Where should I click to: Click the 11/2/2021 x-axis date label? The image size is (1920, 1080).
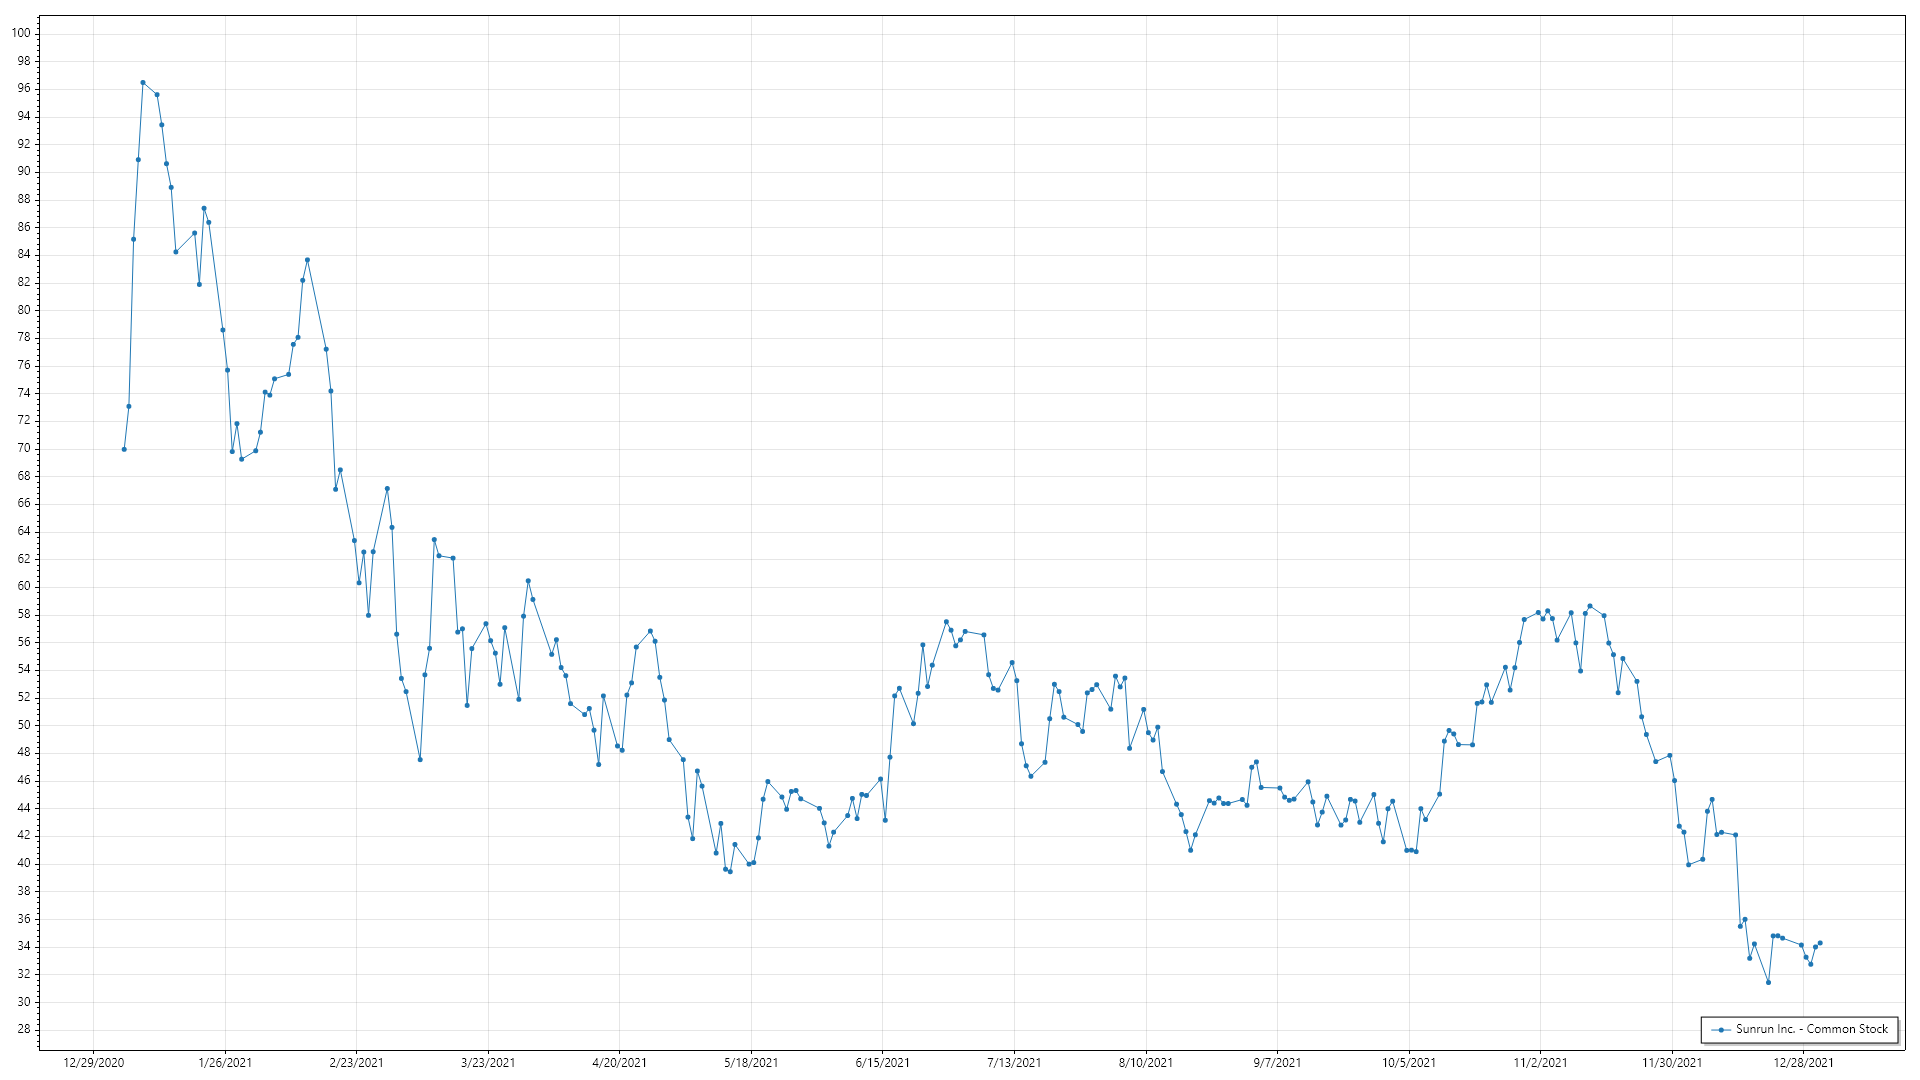click(1540, 1063)
